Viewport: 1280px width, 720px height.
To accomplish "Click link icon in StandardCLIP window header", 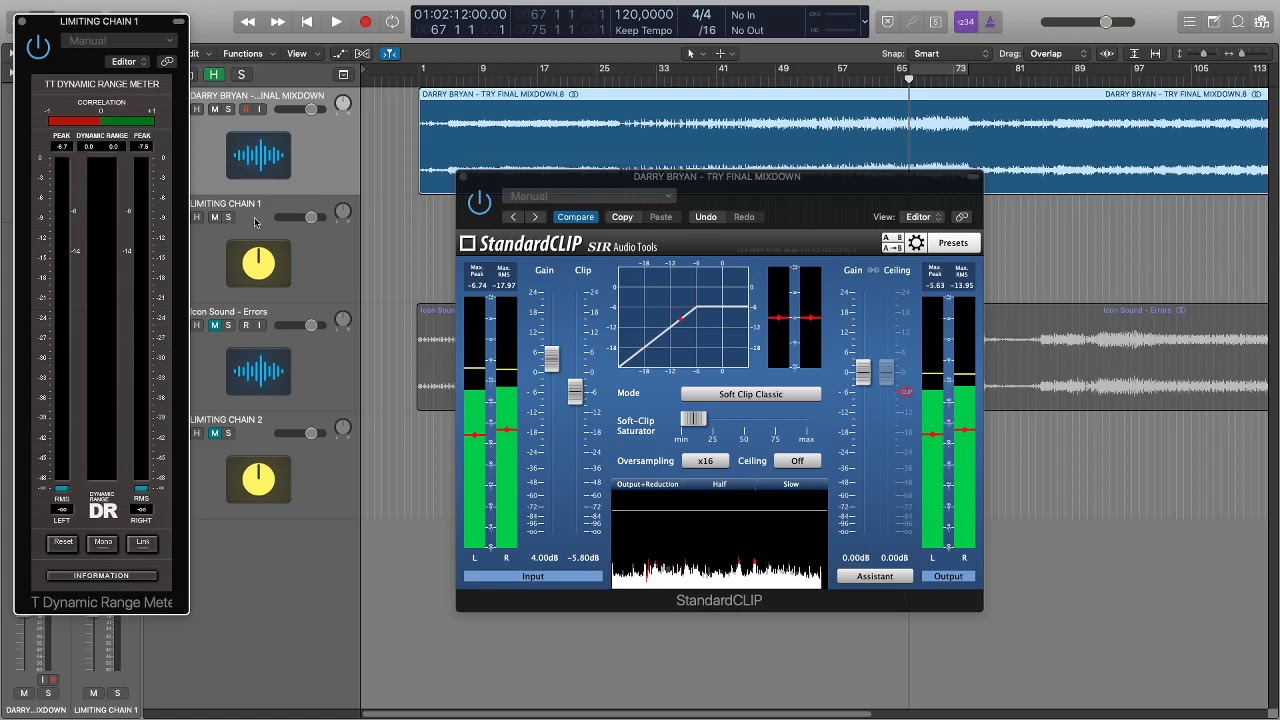I will point(962,217).
